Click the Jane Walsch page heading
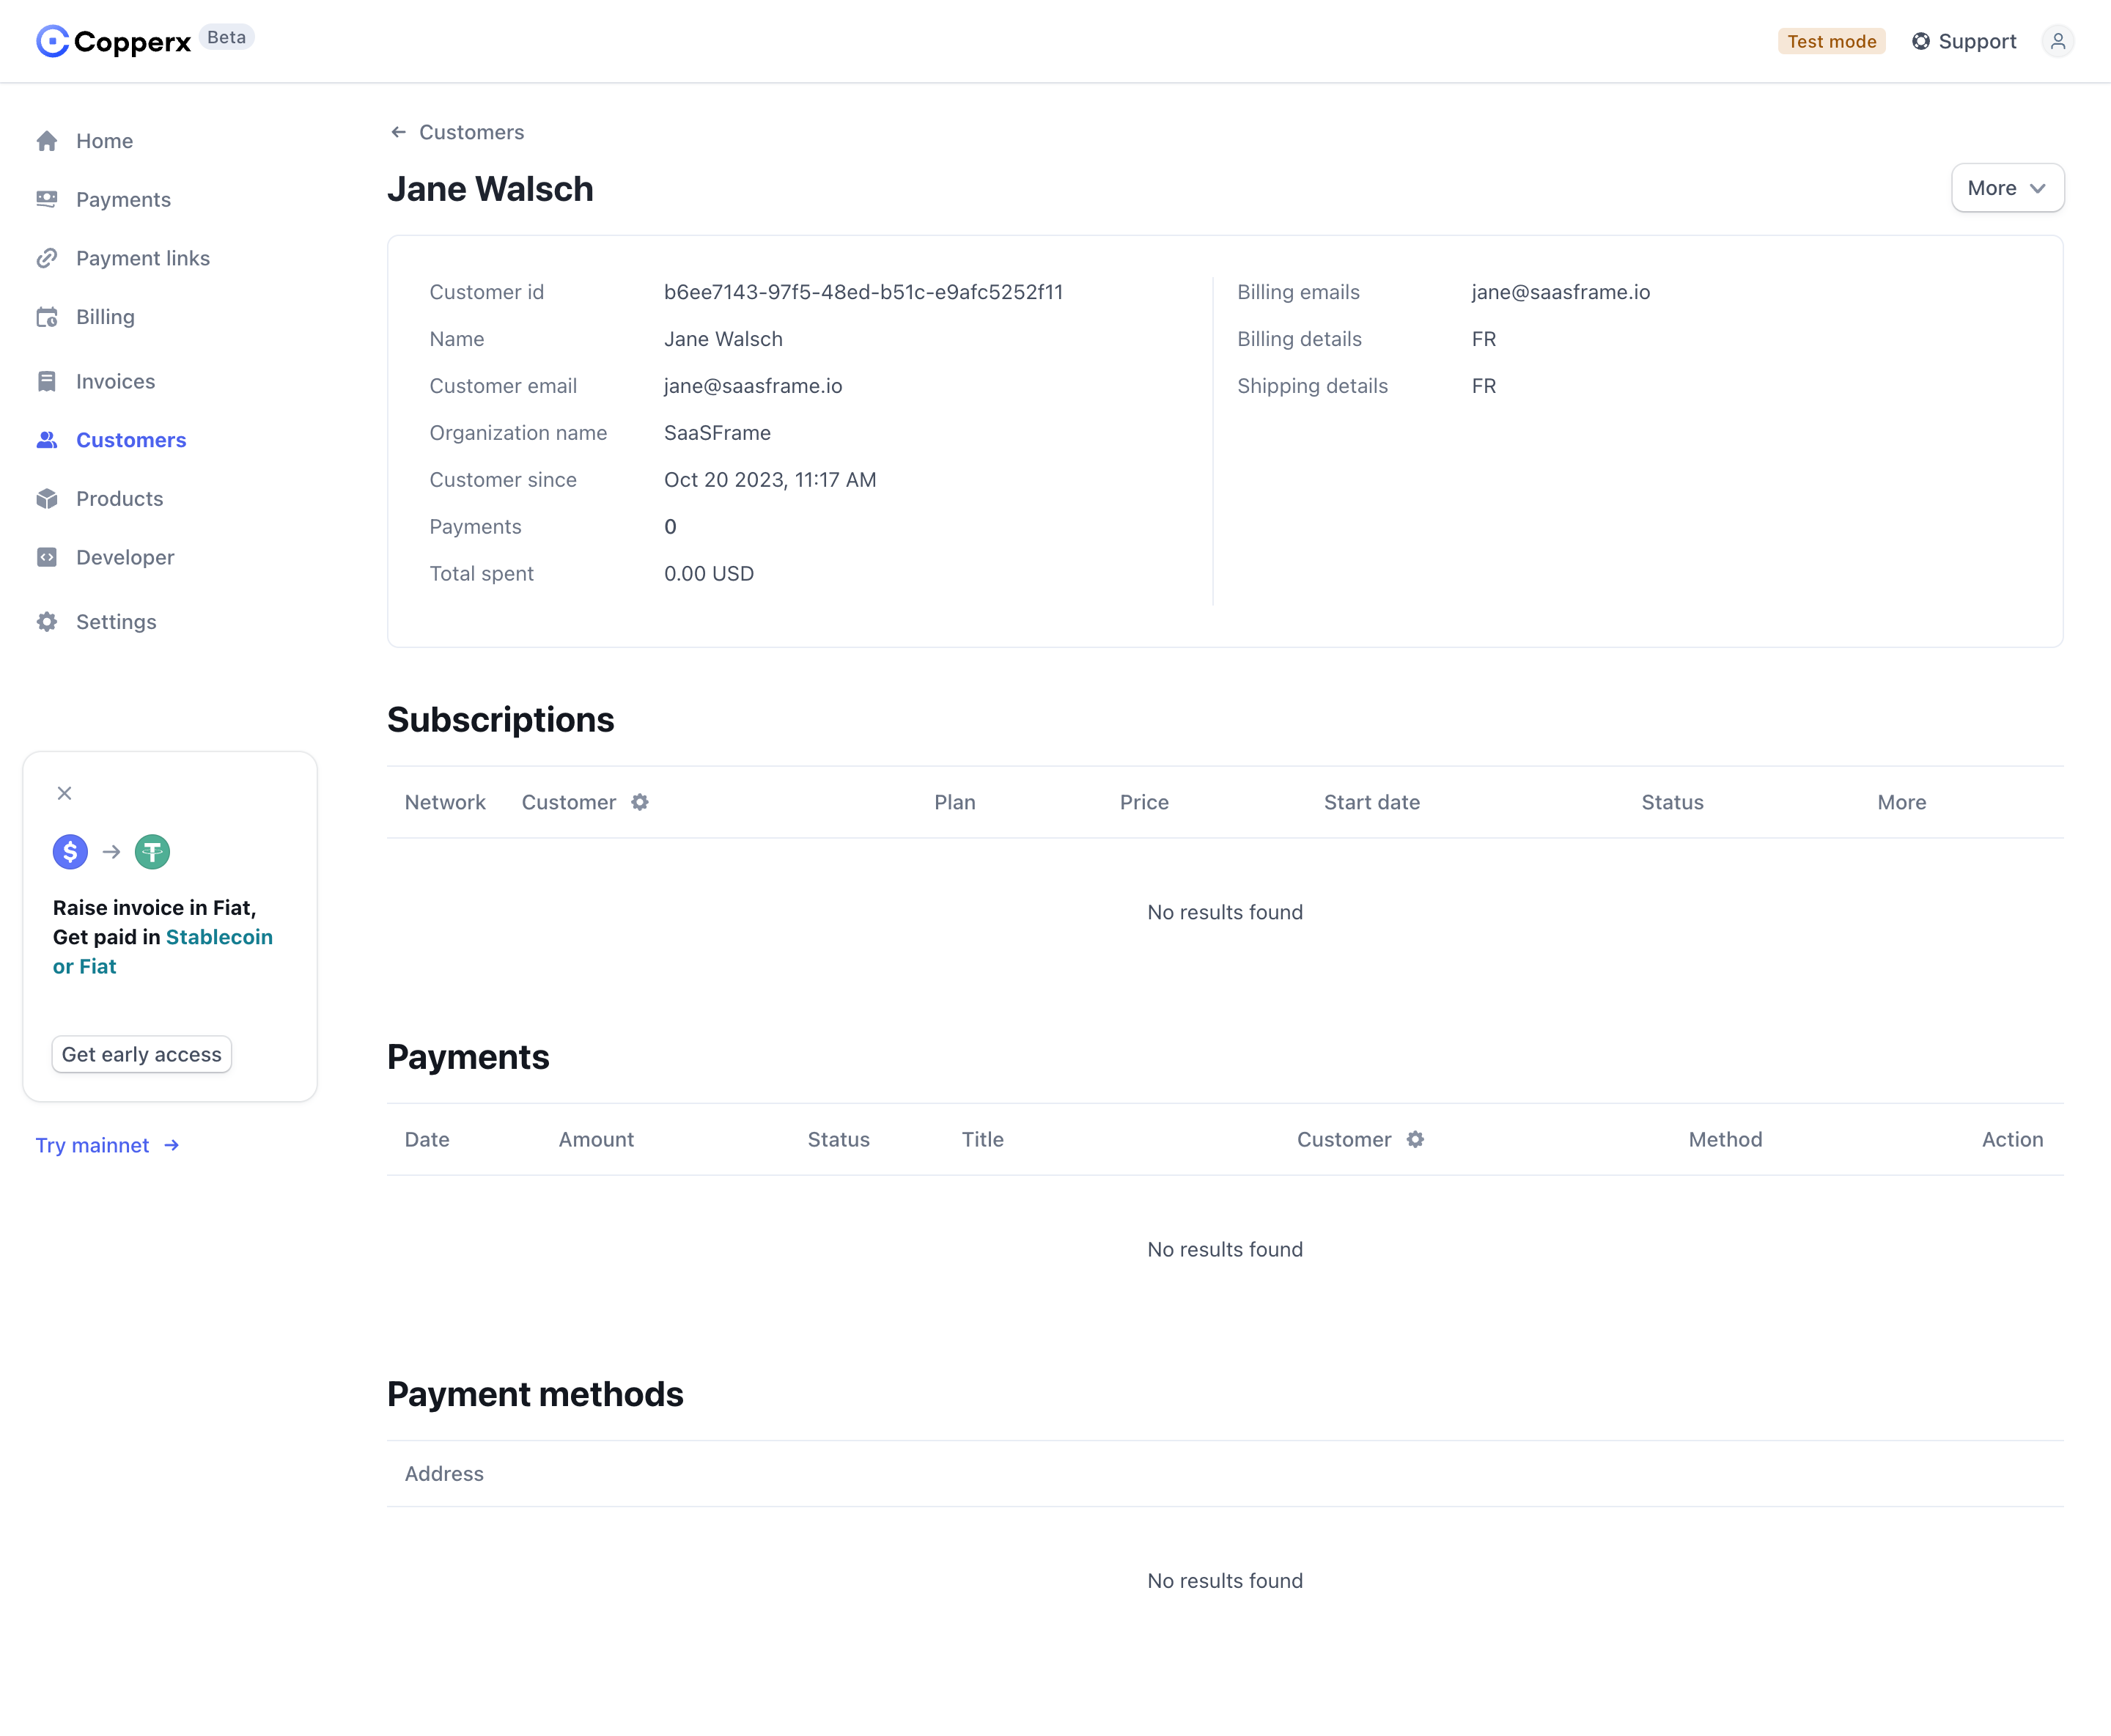This screenshot has width=2111, height=1736. point(490,189)
